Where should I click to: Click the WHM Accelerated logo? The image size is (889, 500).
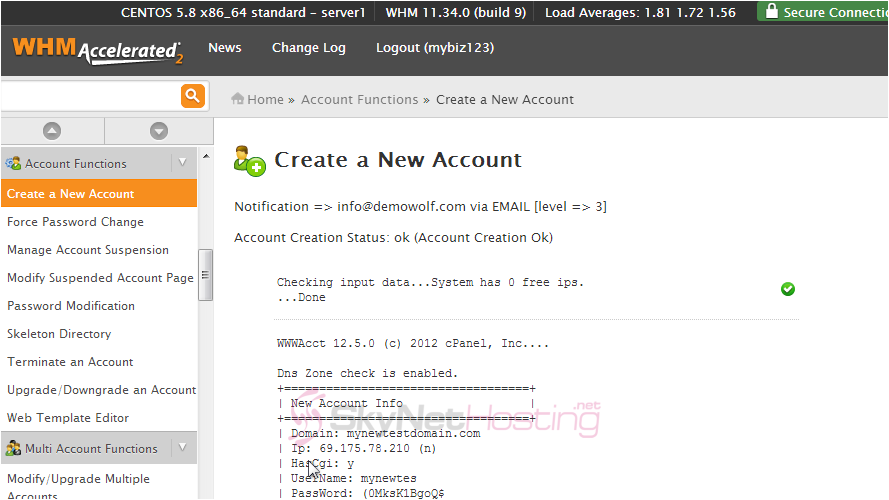(98, 50)
